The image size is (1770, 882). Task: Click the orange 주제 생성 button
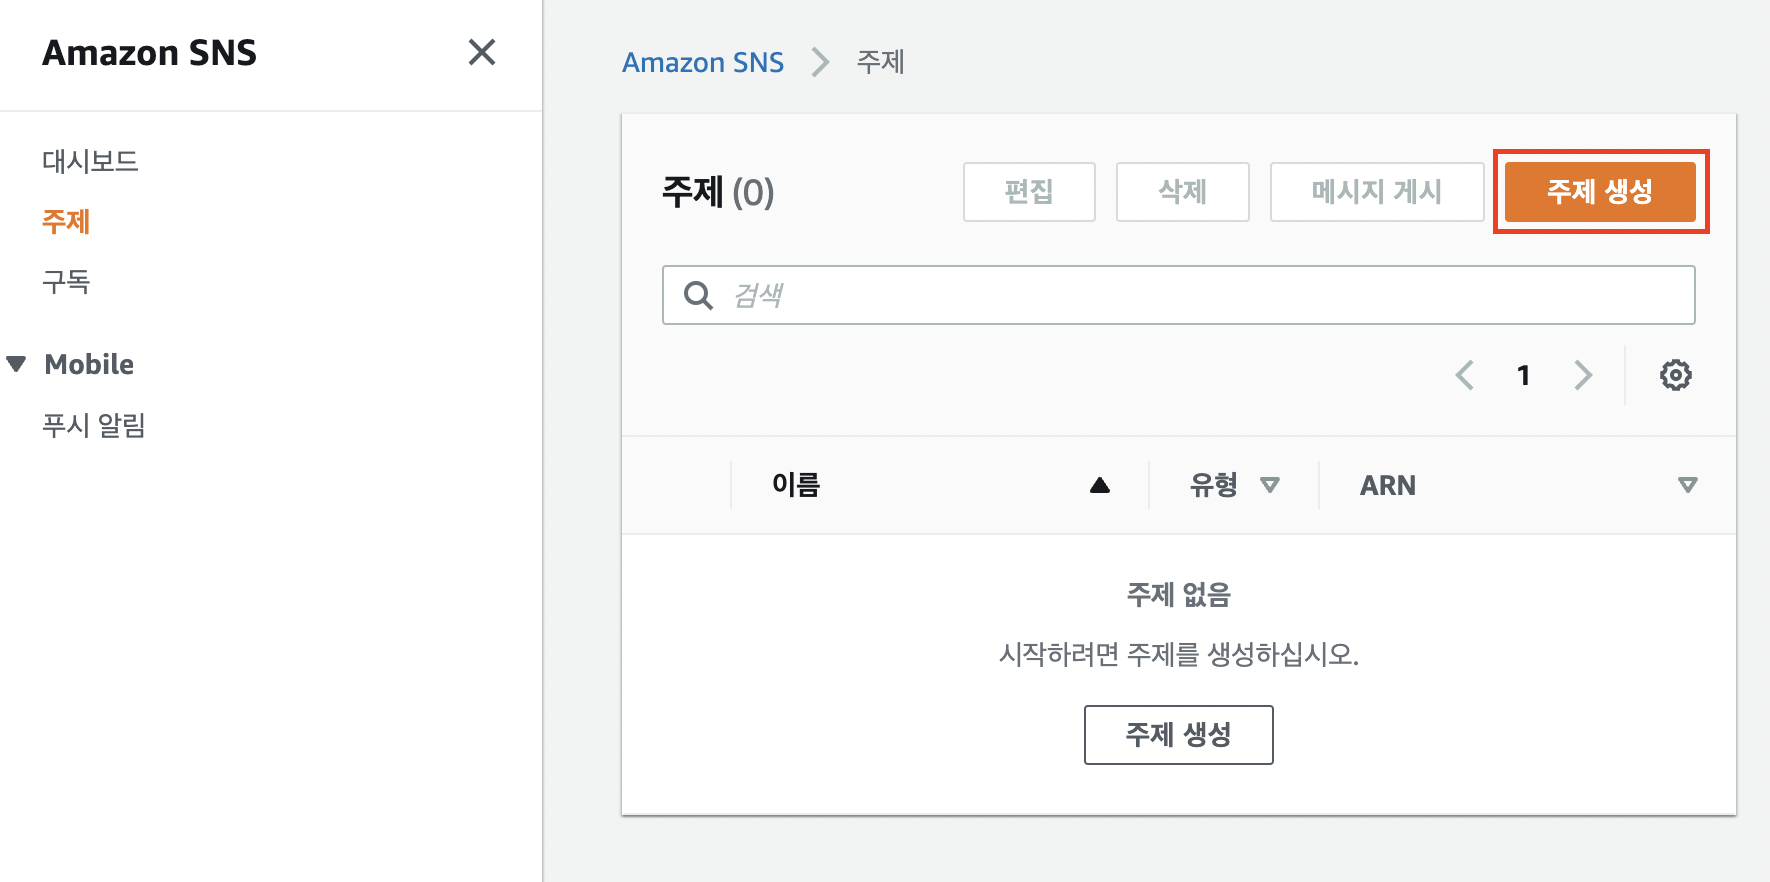(1600, 191)
